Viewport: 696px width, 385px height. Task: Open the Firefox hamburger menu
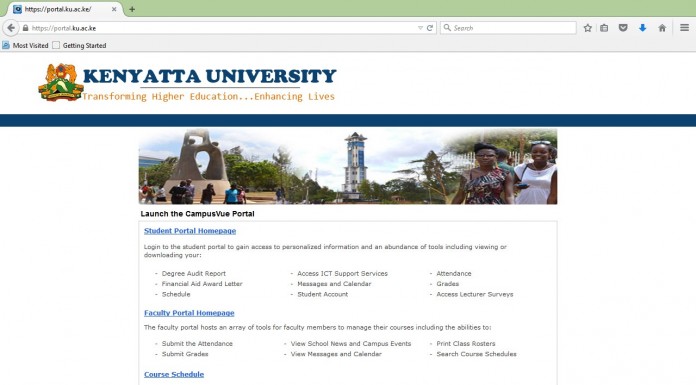pyautogui.click(x=684, y=28)
